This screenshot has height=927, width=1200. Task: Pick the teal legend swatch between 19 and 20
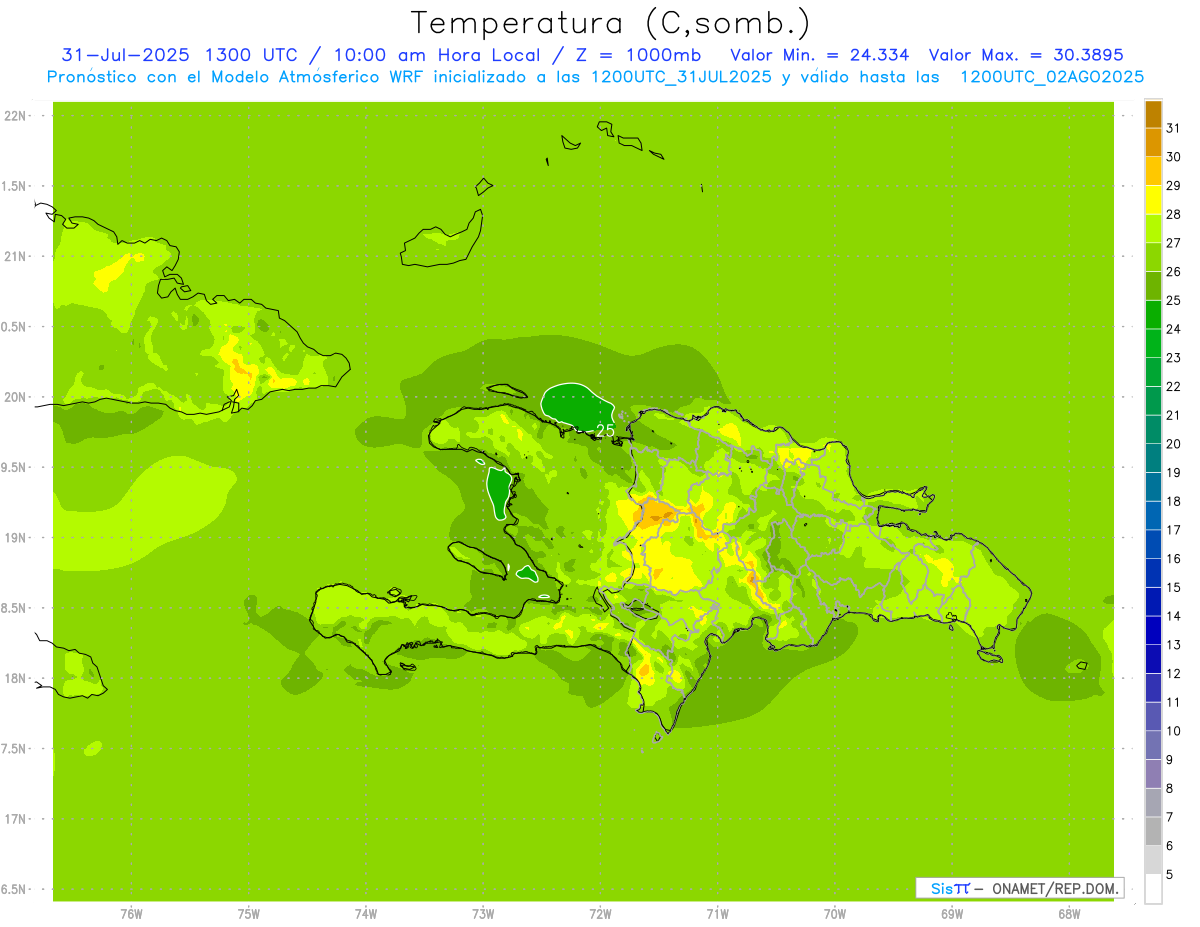coord(1153,458)
